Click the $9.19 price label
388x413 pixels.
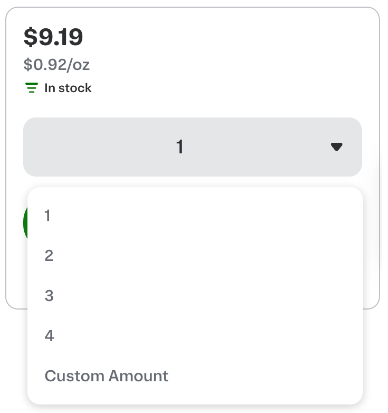(x=53, y=37)
